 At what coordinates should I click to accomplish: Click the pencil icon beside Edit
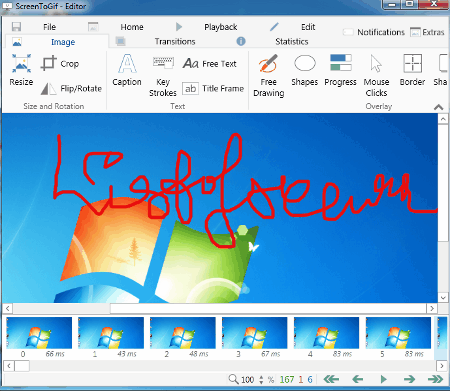tap(274, 27)
